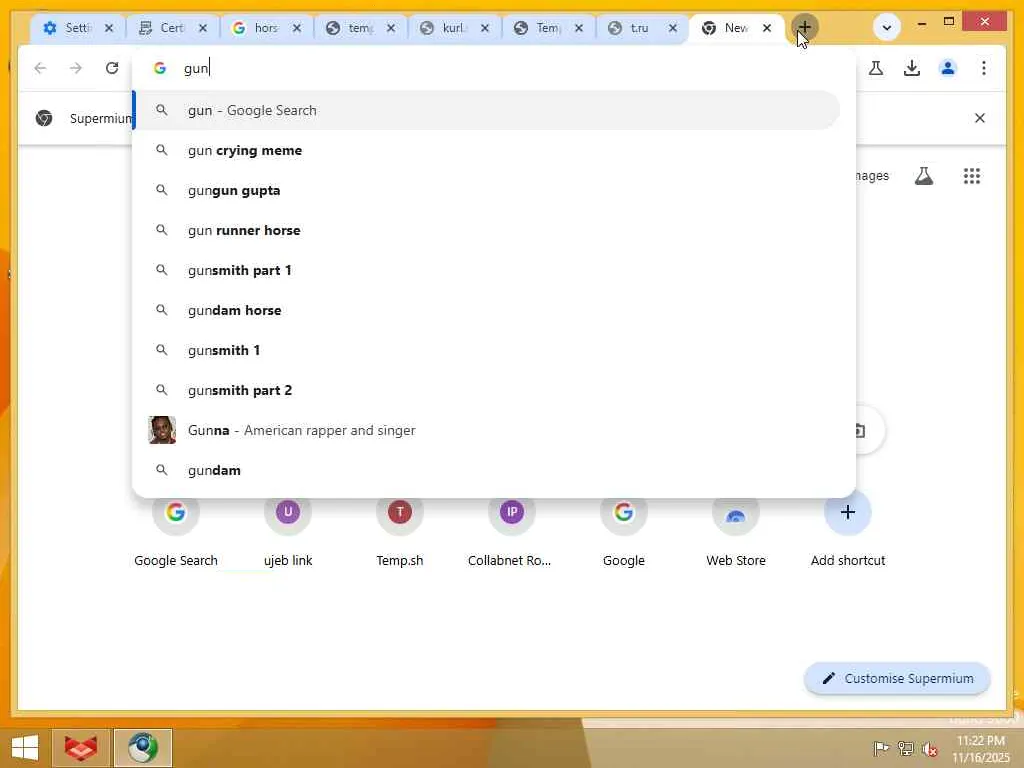
Task: Dismiss the Supermium infobar with X
Action: pos(980,118)
